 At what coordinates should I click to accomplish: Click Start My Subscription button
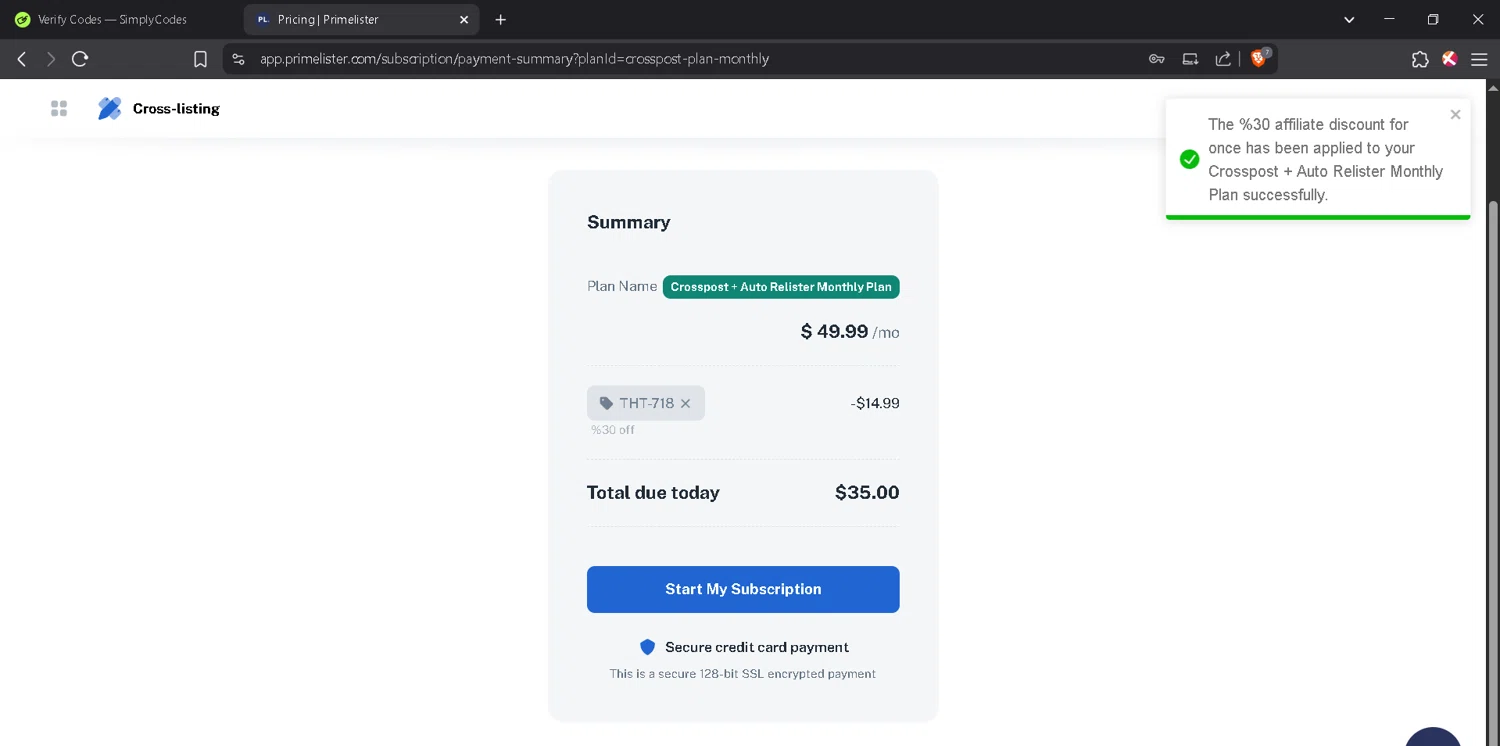743,589
